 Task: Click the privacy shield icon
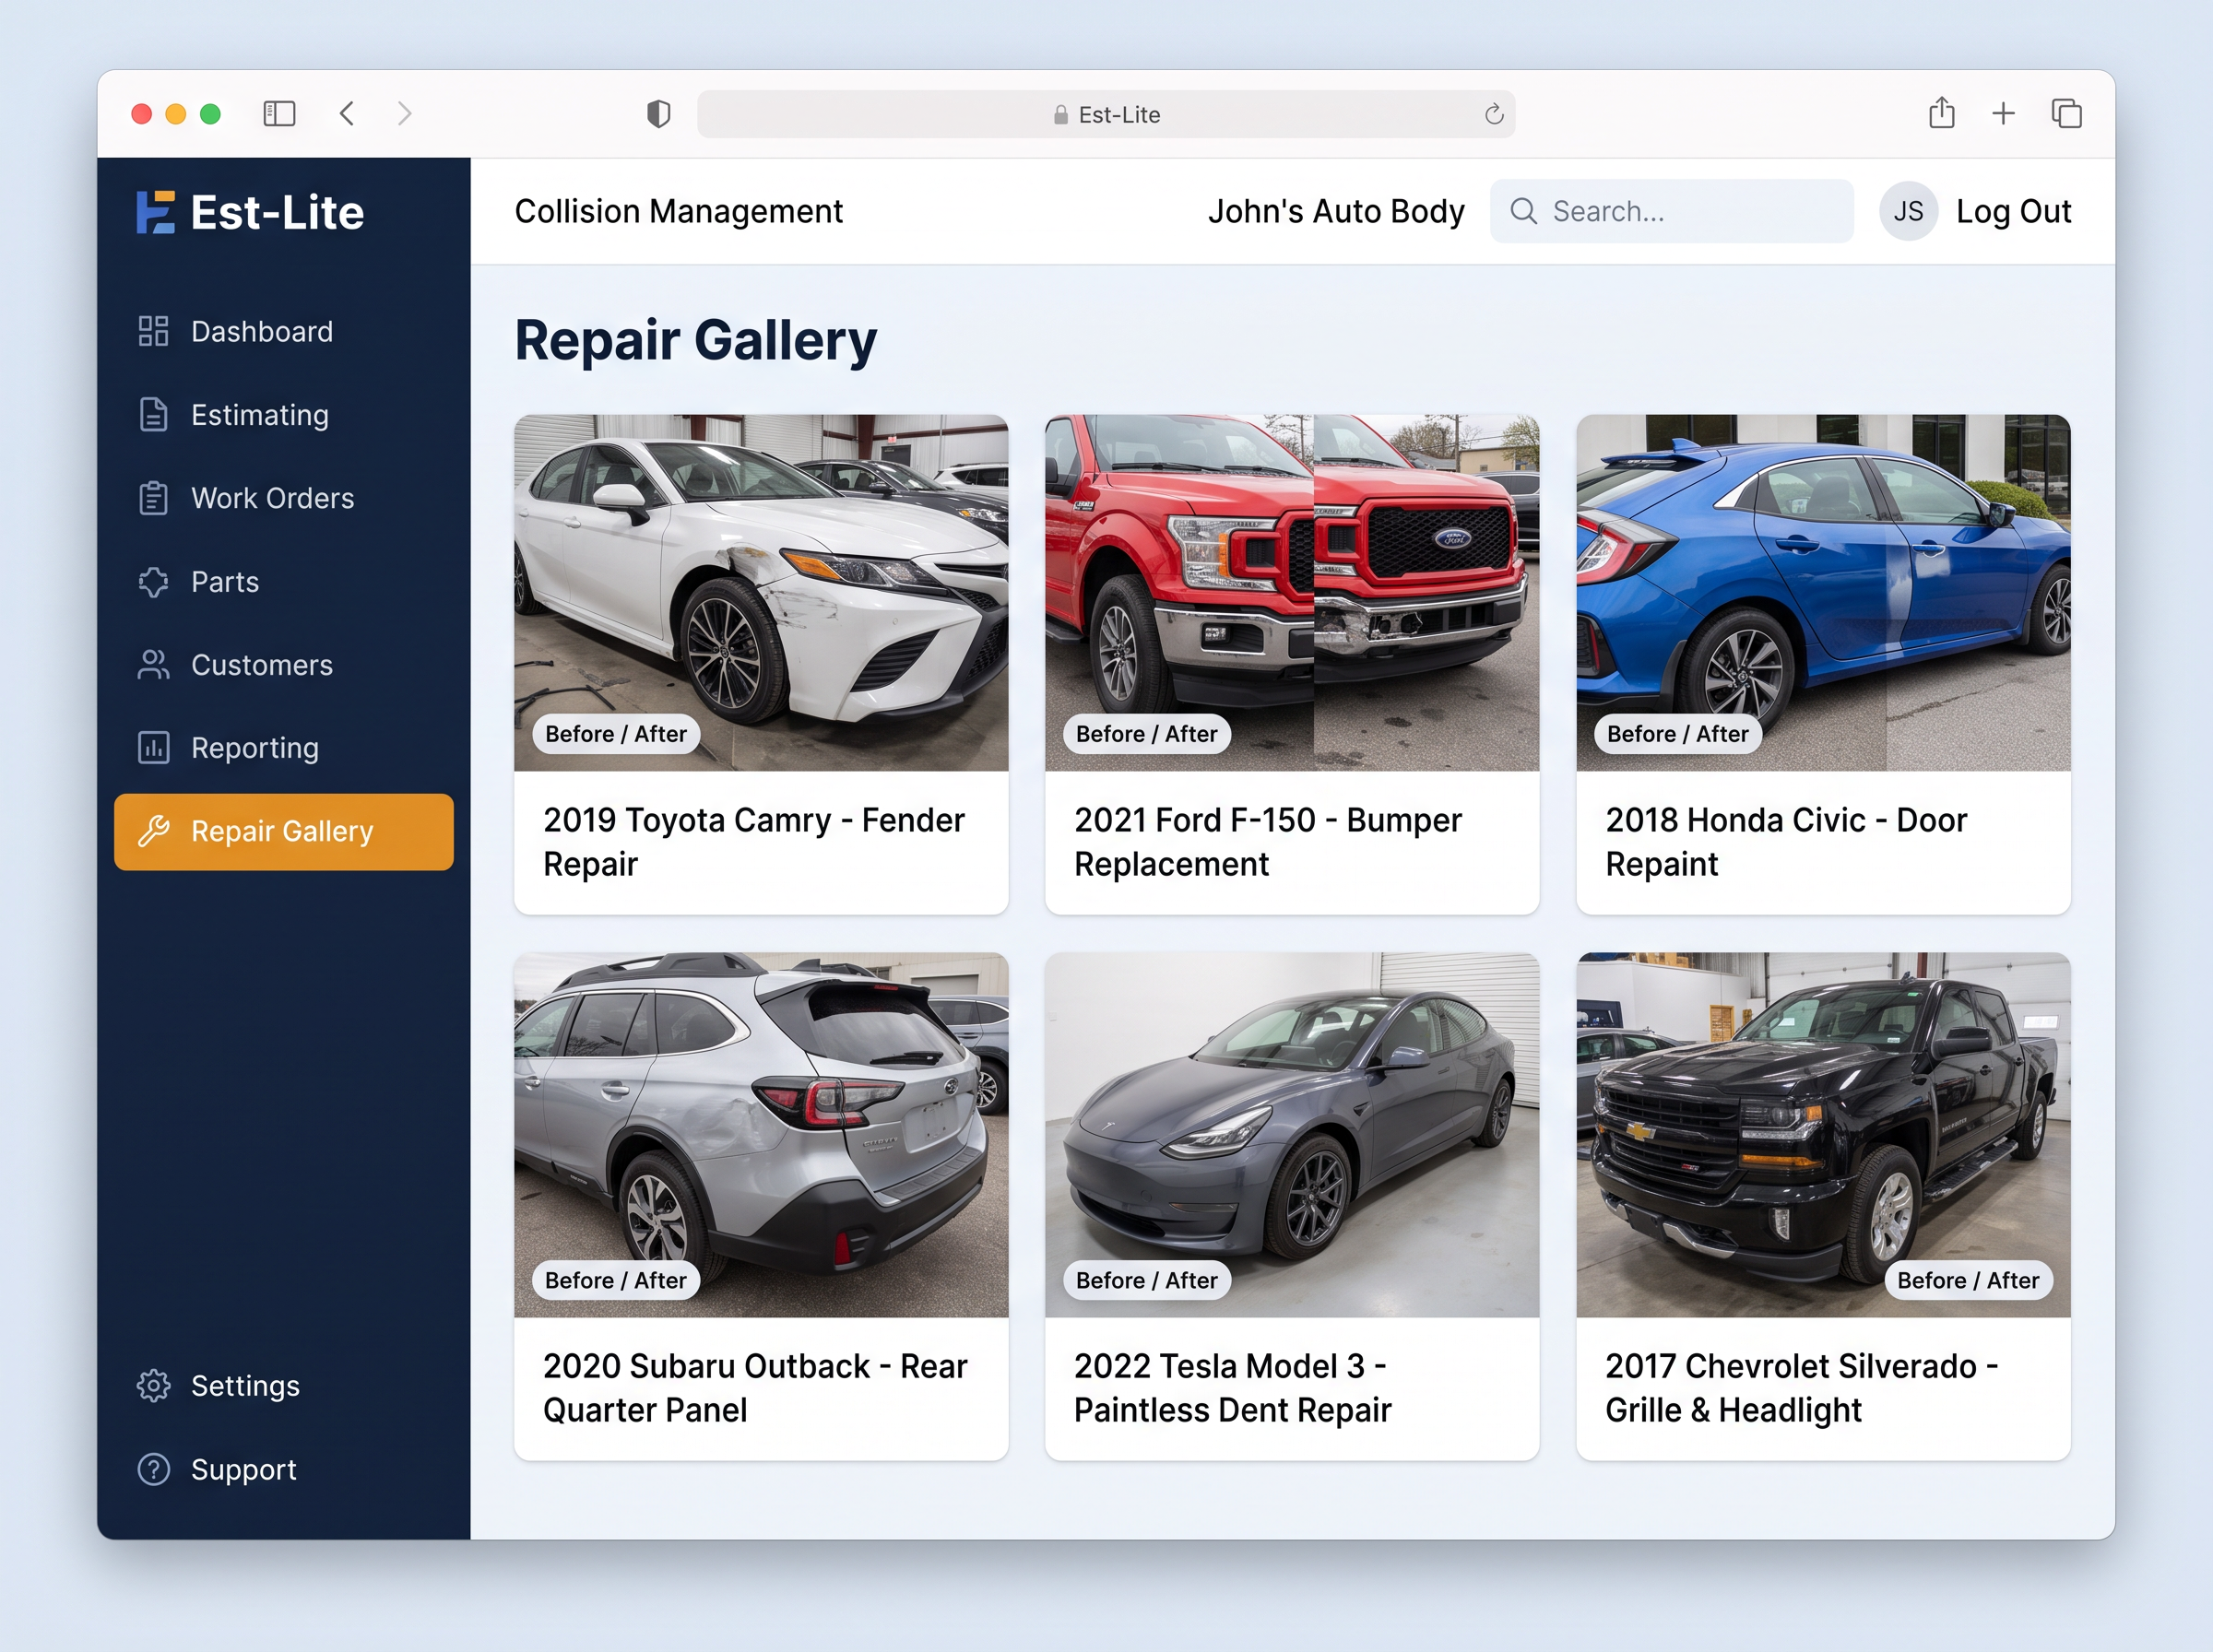coord(658,114)
